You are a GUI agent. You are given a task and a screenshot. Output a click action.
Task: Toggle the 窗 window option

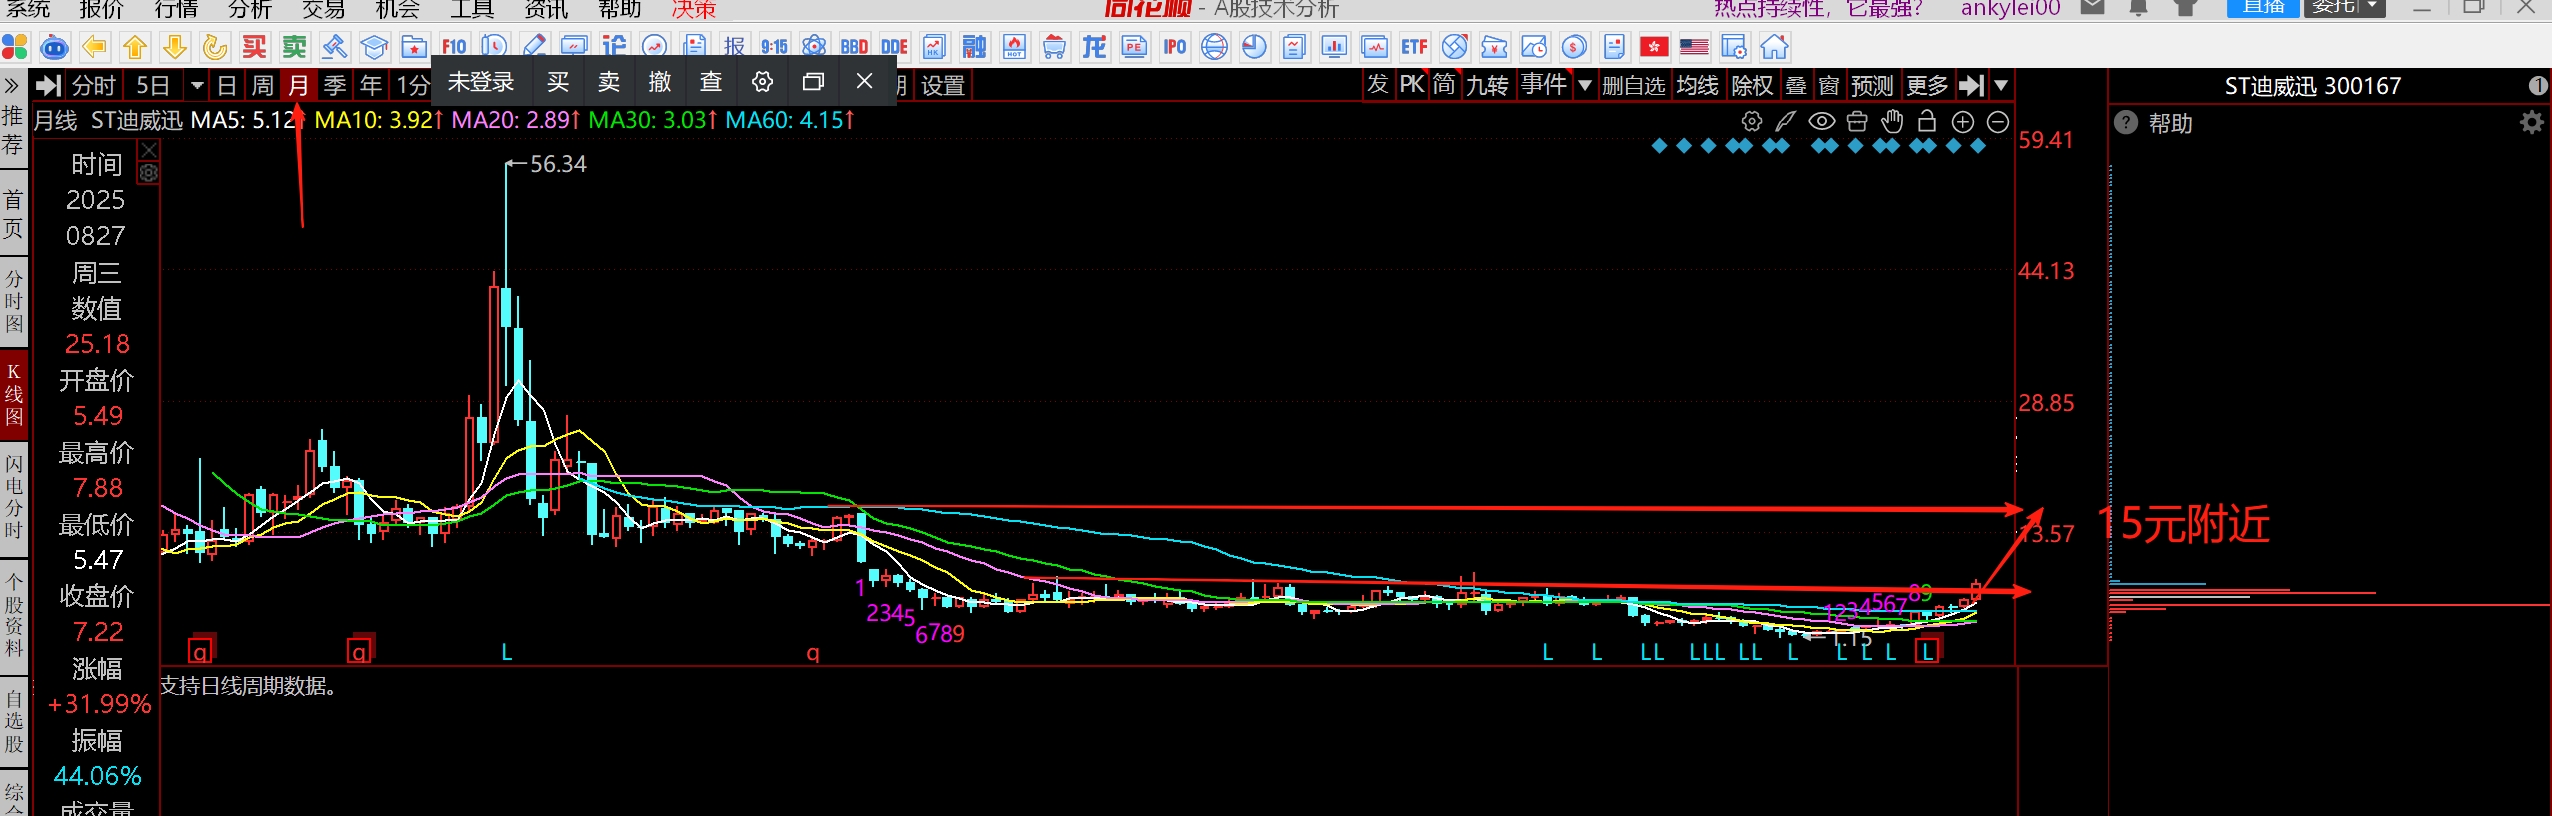coord(1829,85)
